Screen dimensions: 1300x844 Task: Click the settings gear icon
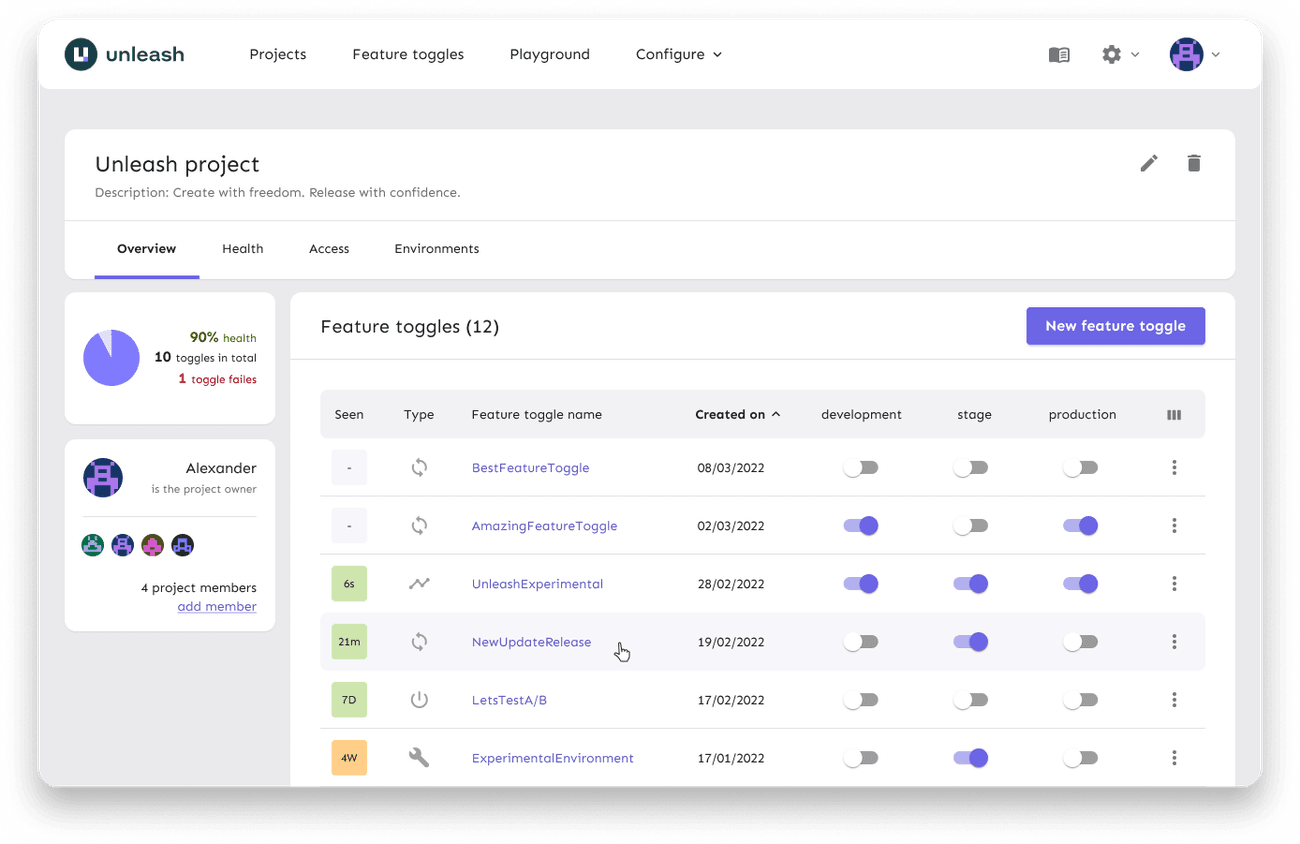pyautogui.click(x=1111, y=54)
